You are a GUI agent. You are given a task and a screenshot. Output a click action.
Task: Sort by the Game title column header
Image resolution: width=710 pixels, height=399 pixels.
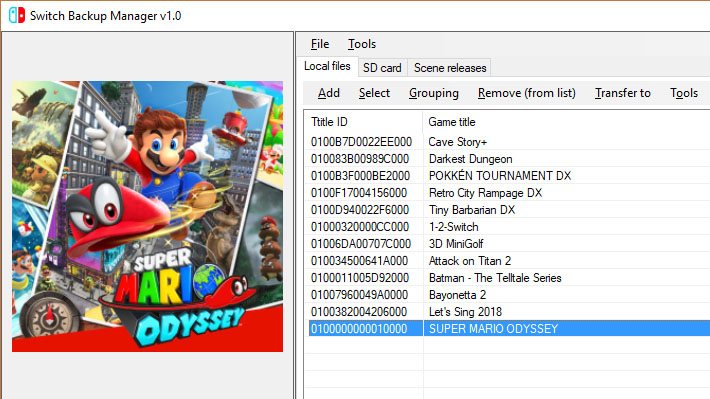pos(566,122)
